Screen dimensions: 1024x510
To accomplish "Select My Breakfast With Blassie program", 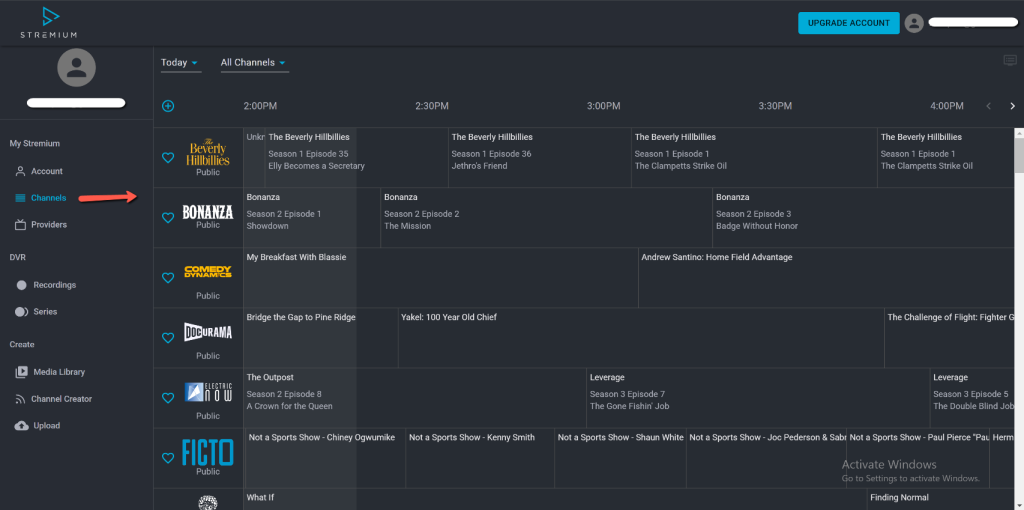I will tap(441, 278).
